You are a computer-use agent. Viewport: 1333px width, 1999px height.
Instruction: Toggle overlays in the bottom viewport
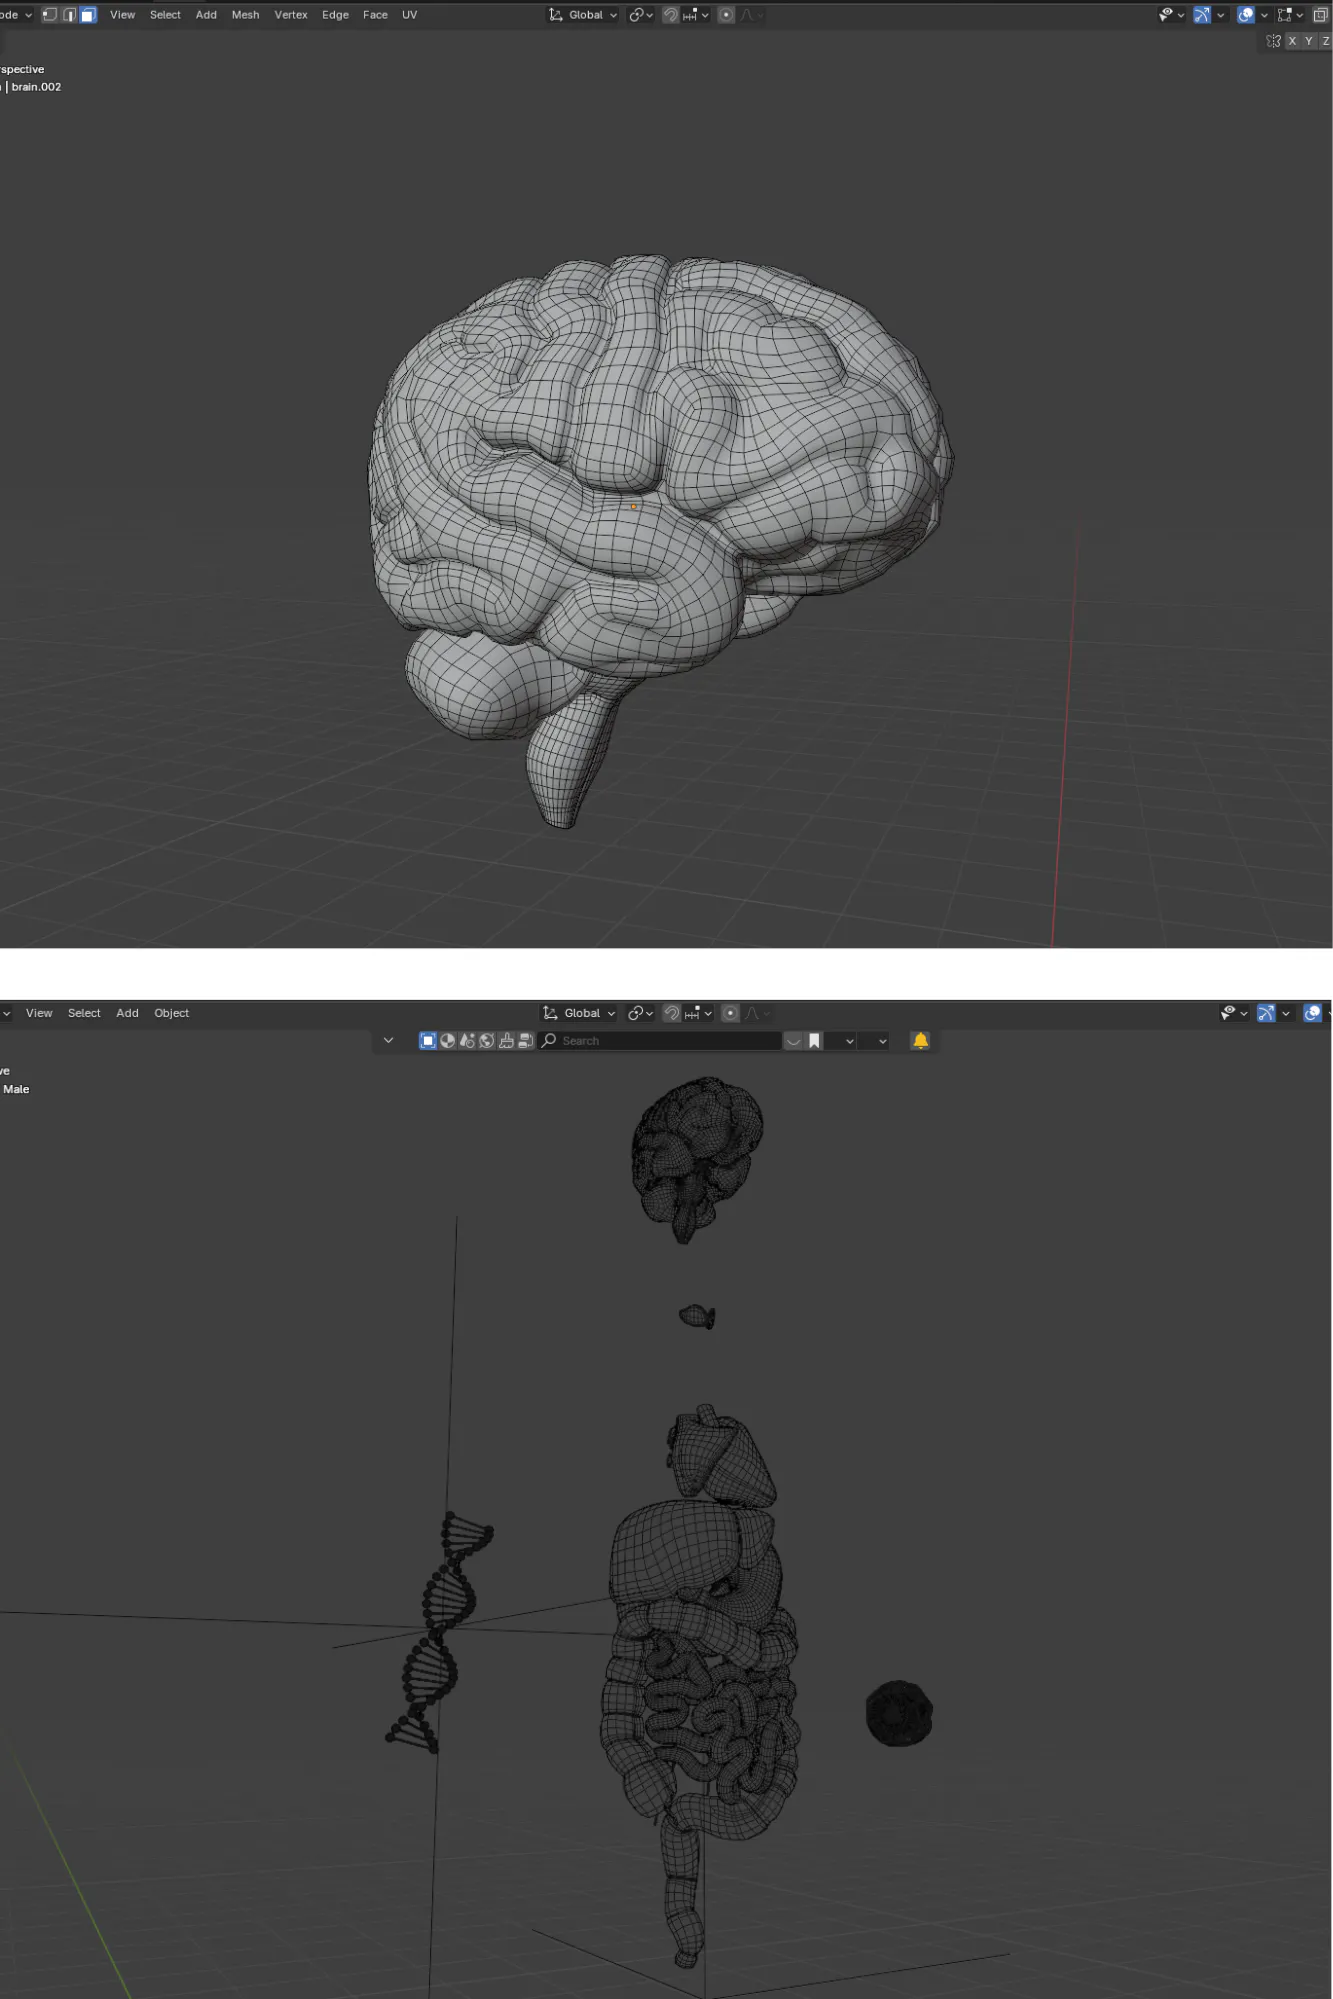1312,1013
